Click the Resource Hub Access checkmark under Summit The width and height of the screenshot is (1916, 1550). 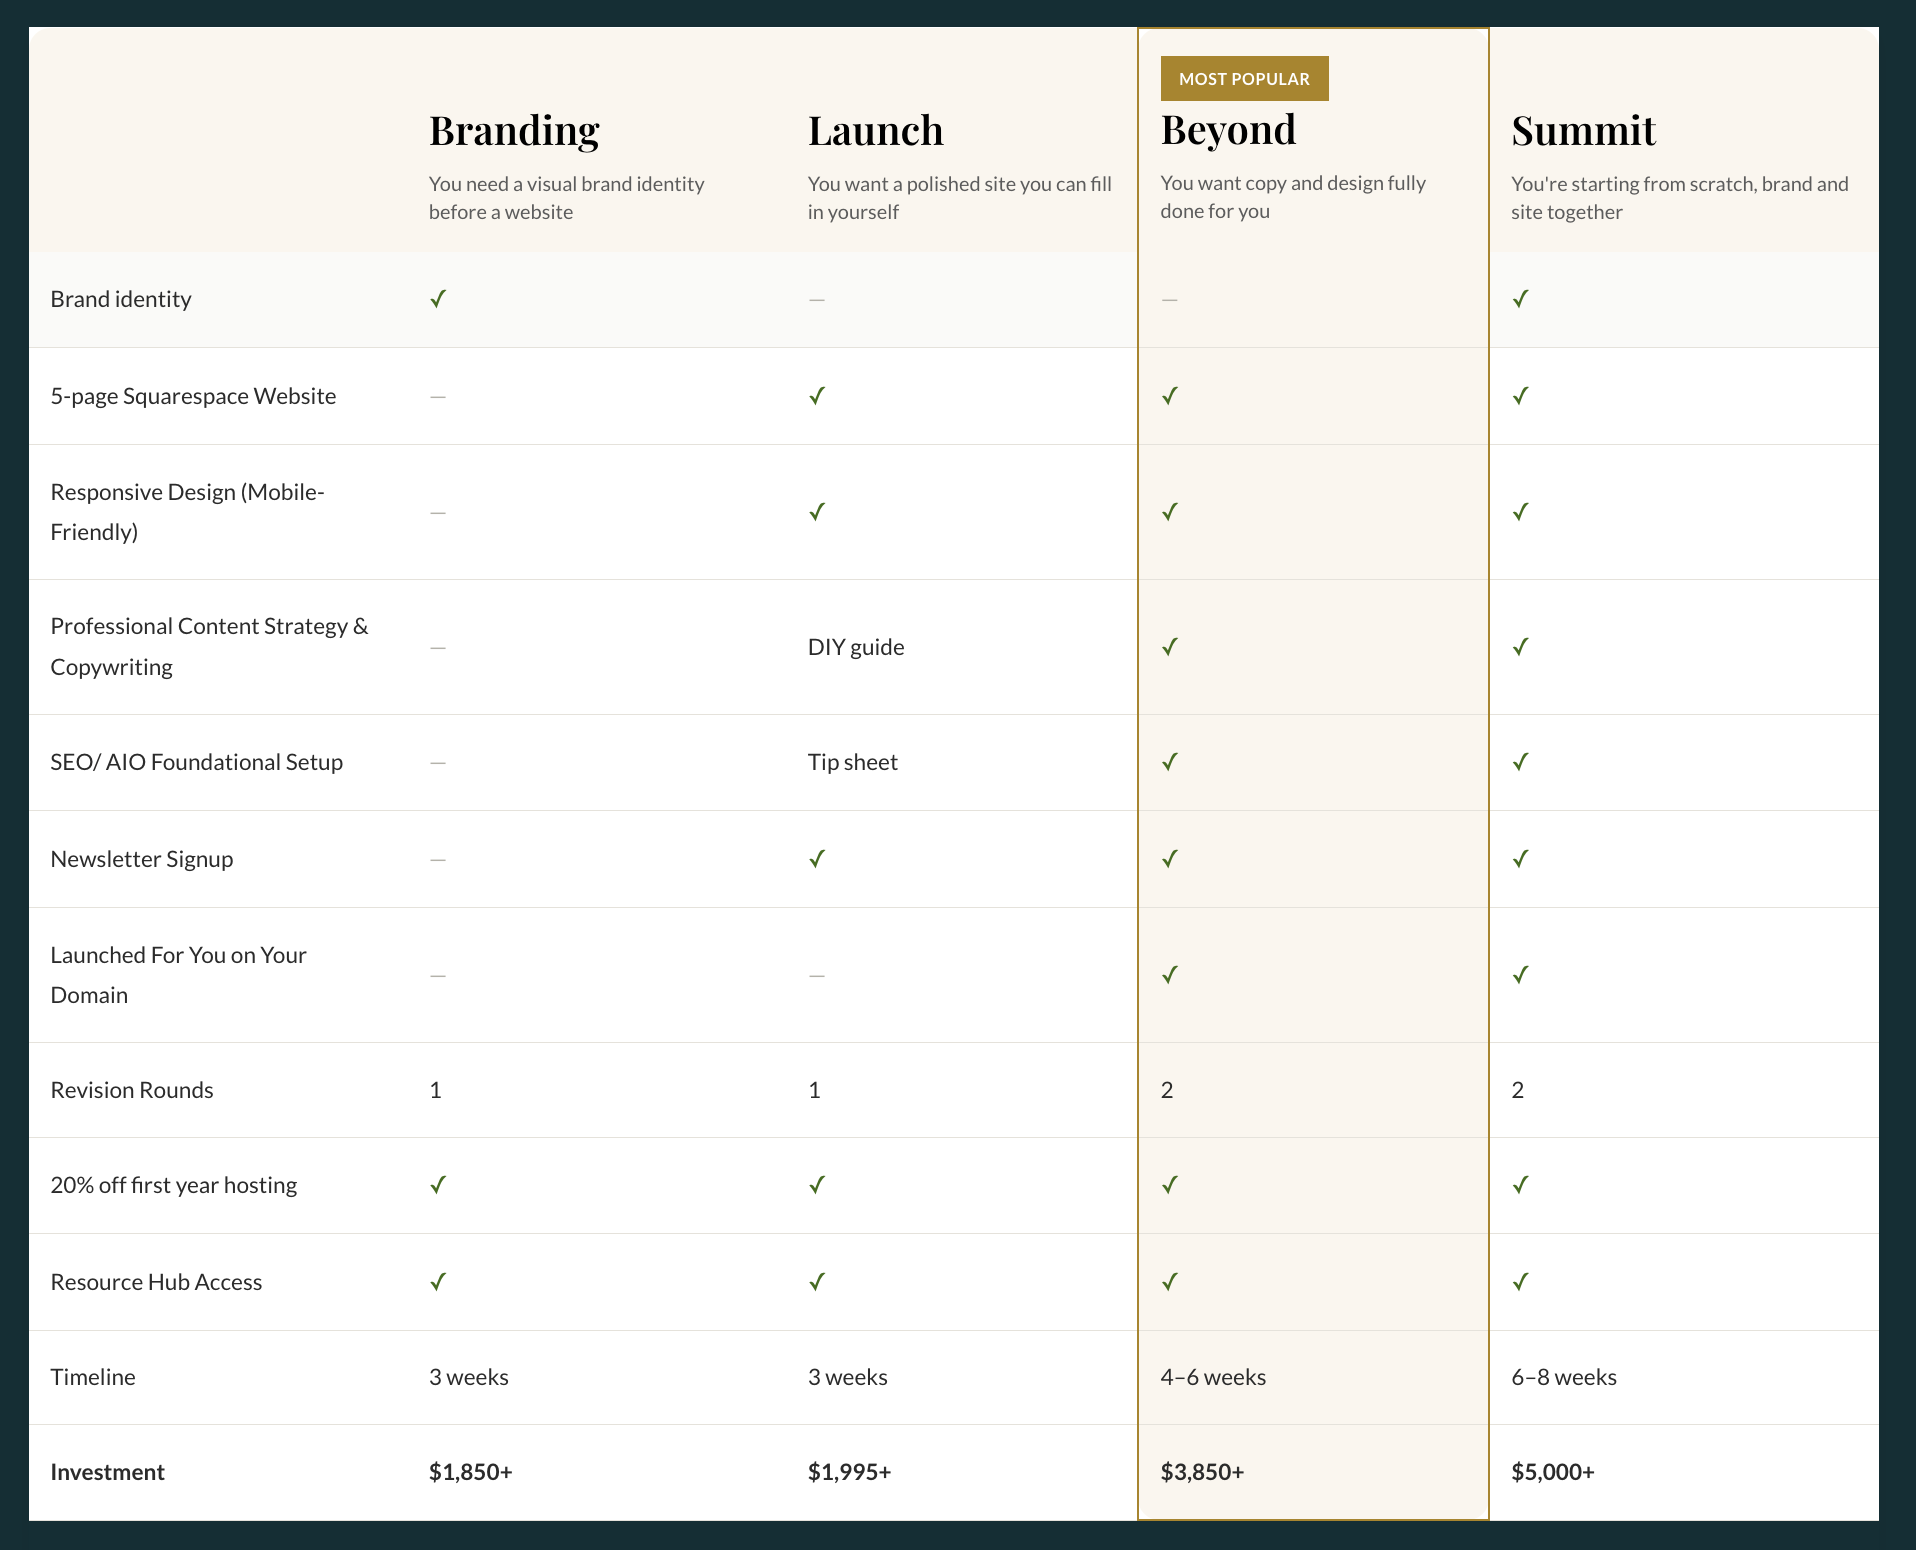[1520, 1282]
